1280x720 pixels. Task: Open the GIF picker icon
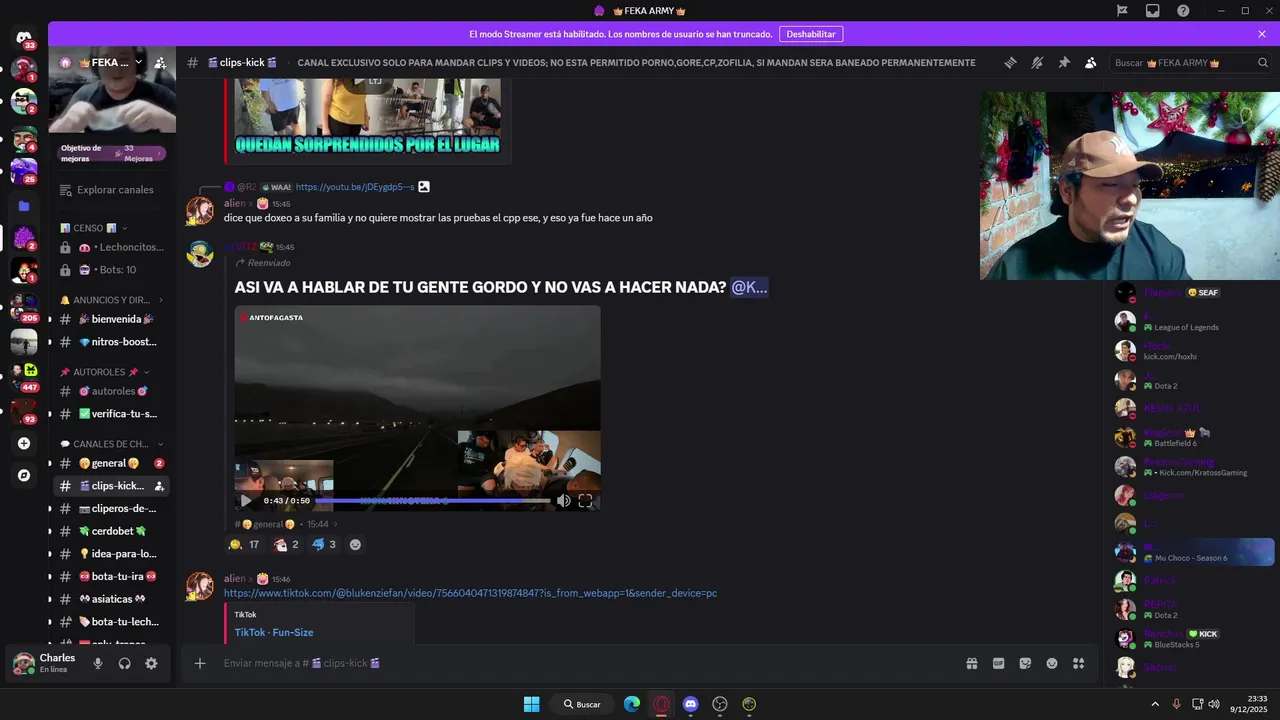(998, 663)
